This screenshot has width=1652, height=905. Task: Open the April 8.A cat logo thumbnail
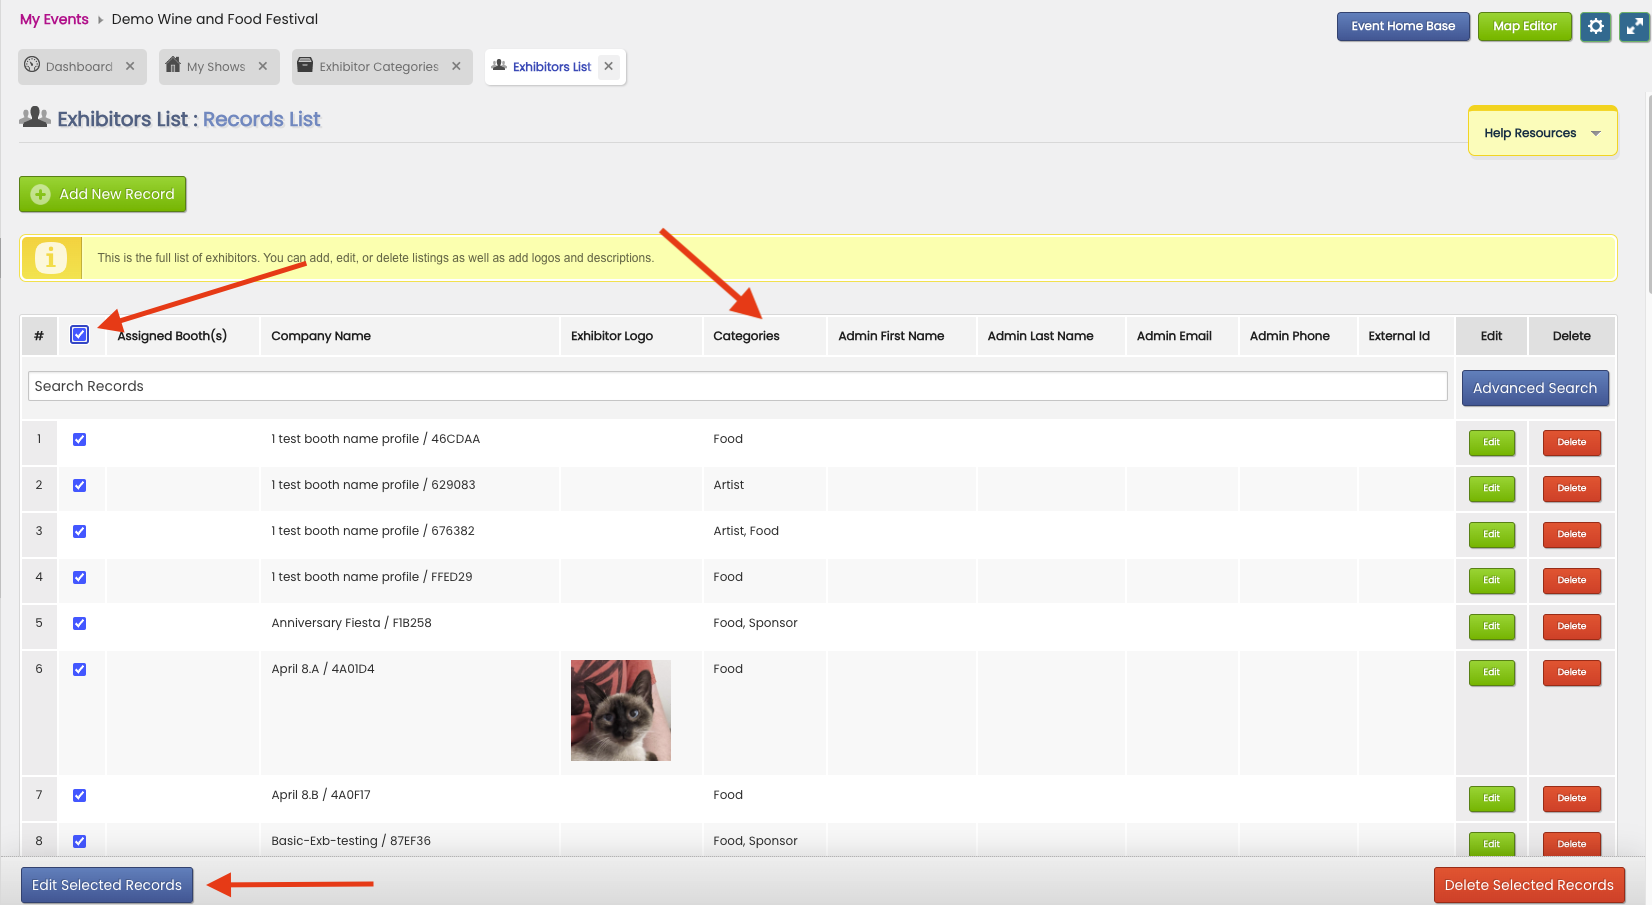point(621,710)
